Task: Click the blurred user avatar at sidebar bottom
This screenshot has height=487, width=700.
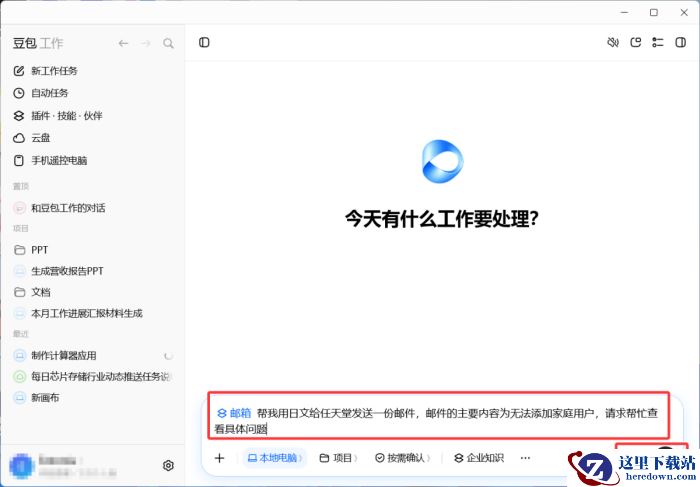Action: [21, 466]
